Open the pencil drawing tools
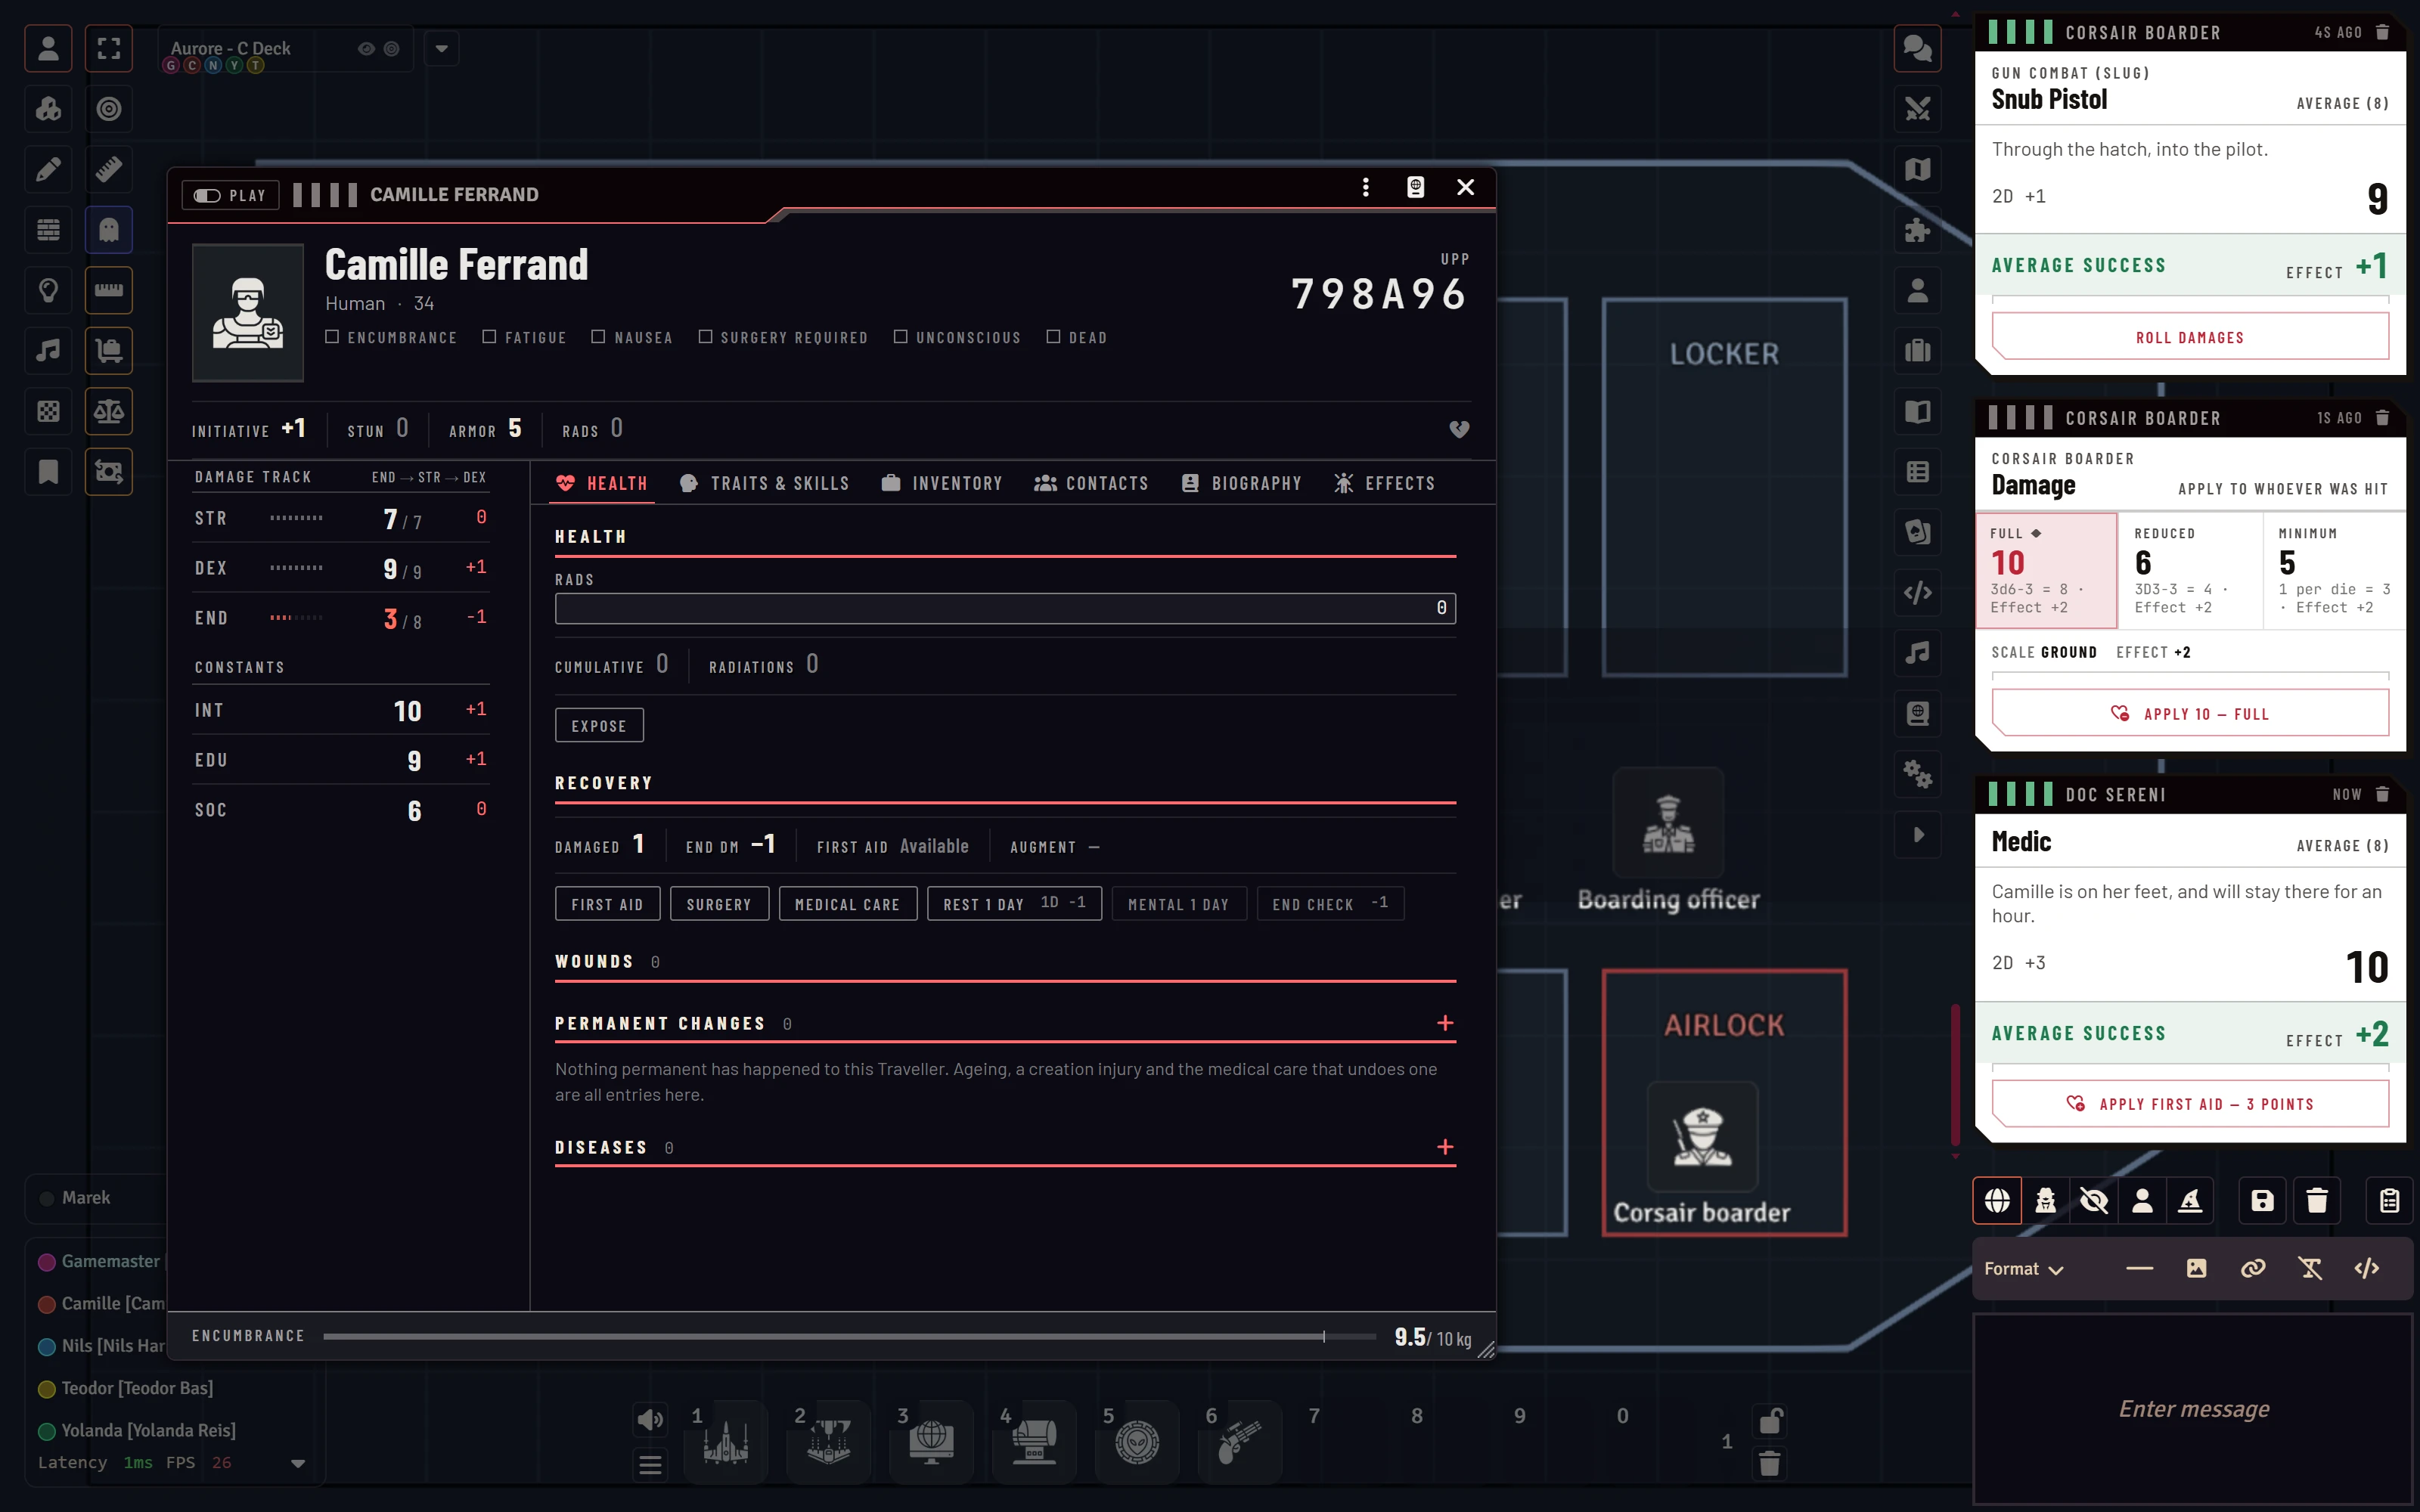The height and width of the screenshot is (1512, 2420). tap(48, 169)
